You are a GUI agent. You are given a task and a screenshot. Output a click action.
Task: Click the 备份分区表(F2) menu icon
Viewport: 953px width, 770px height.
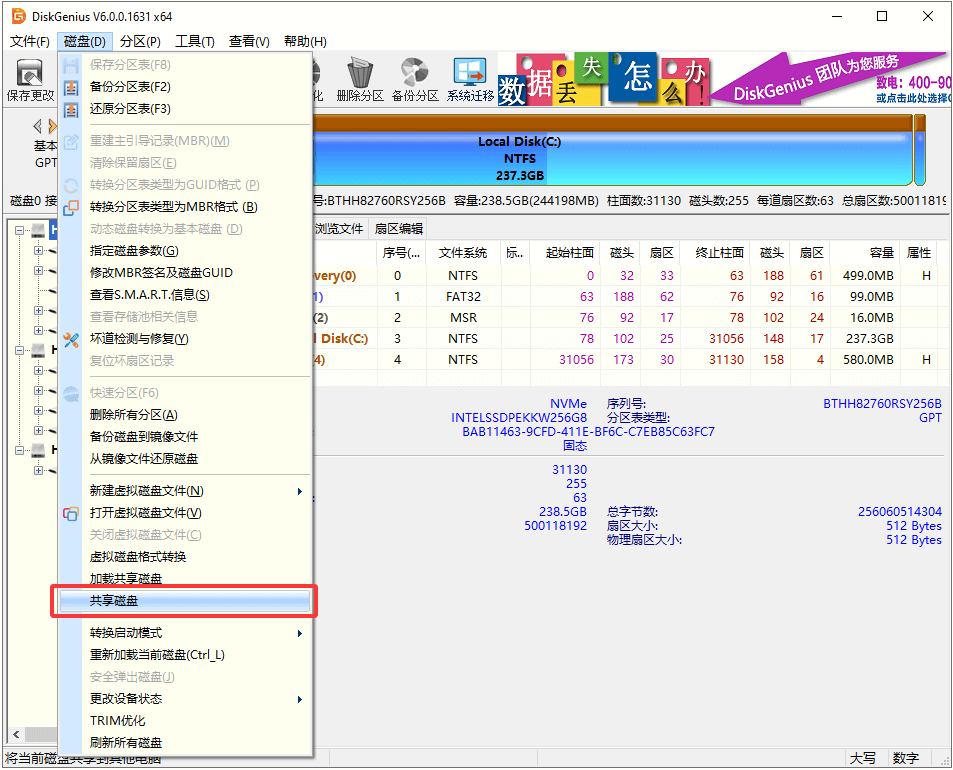70,86
